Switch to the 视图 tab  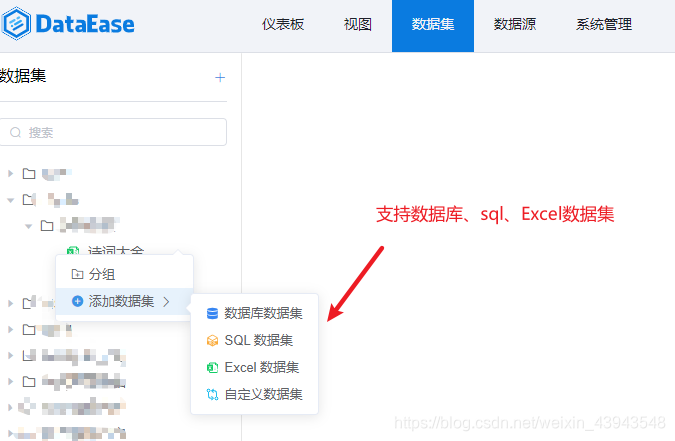pos(357,25)
